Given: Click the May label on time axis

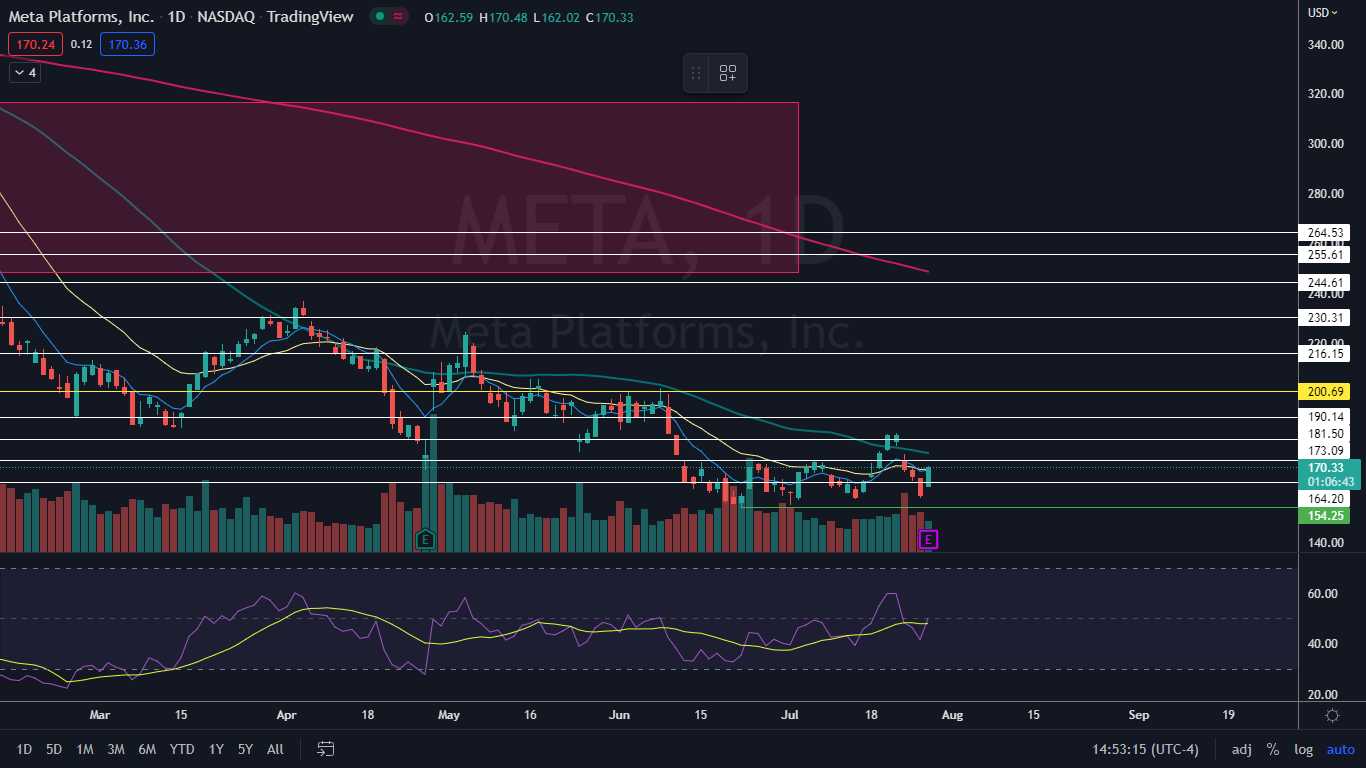Looking at the screenshot, I should point(449,715).
